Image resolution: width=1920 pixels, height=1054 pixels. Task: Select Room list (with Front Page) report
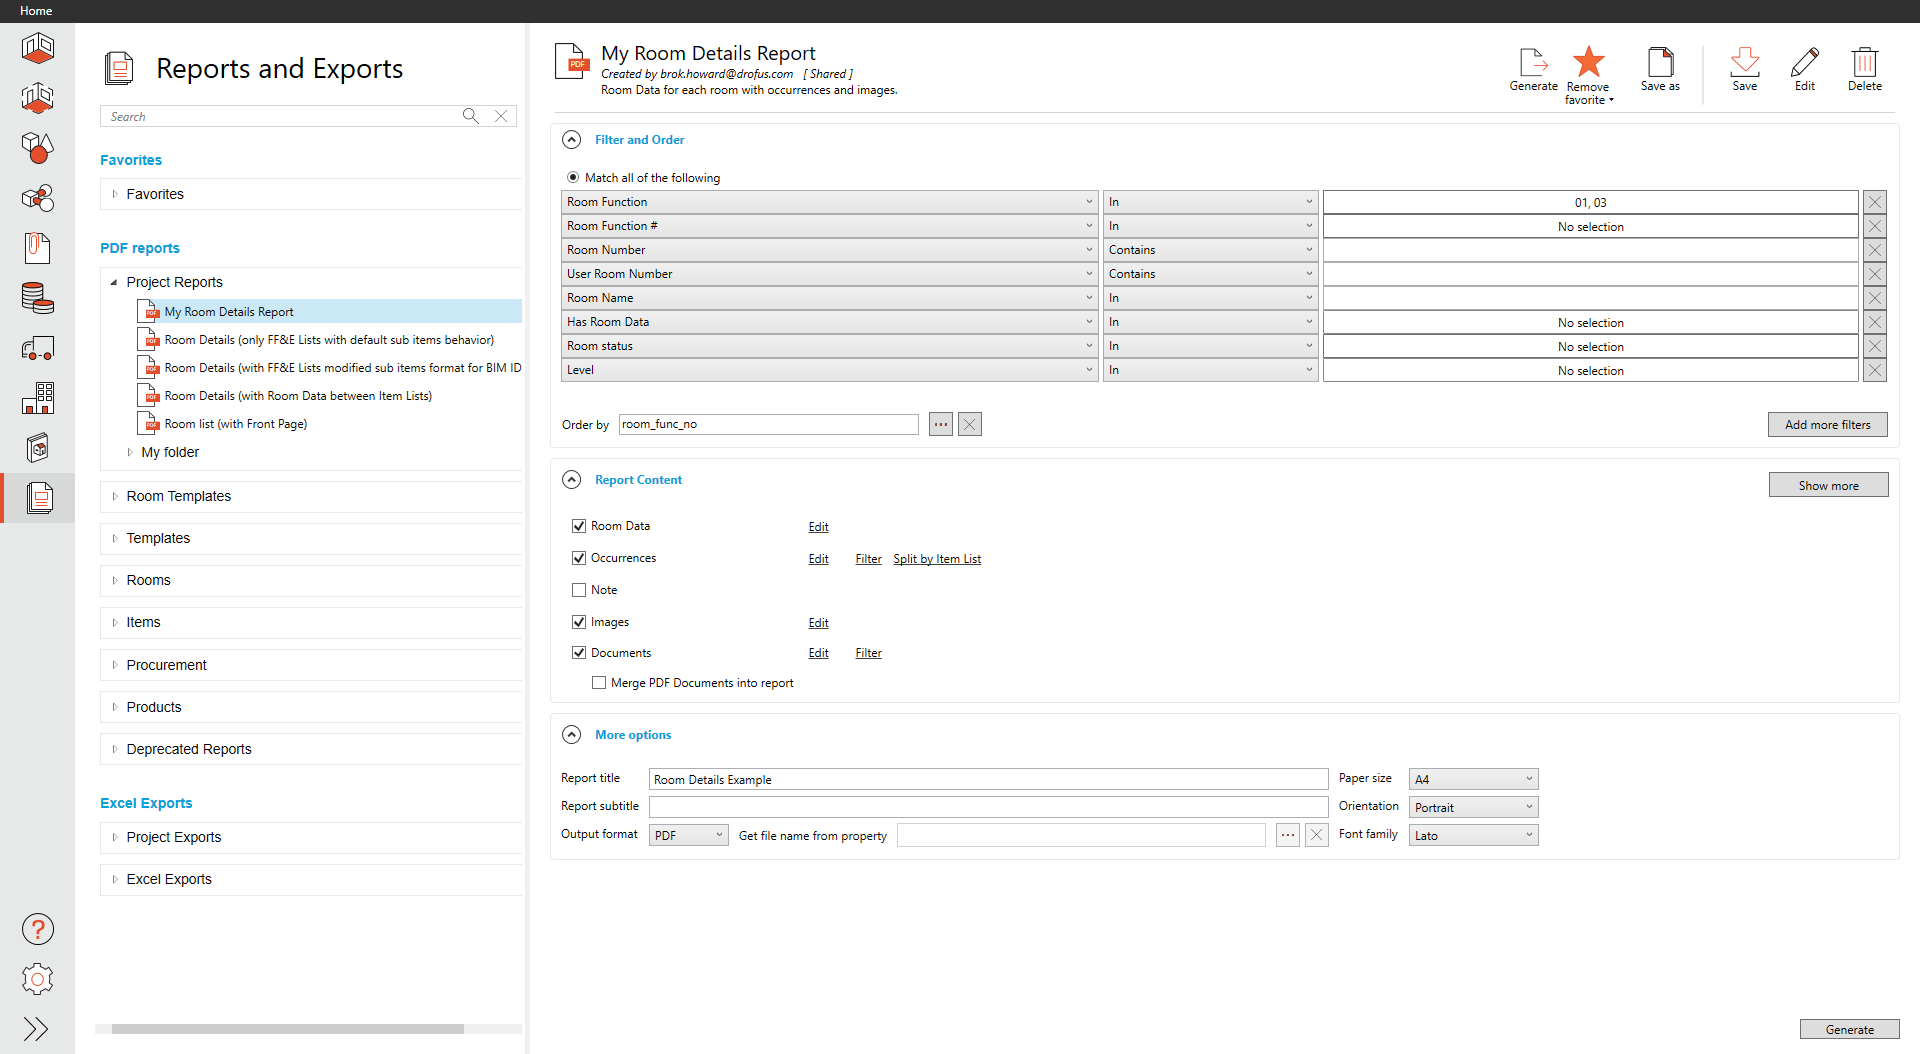coord(235,424)
